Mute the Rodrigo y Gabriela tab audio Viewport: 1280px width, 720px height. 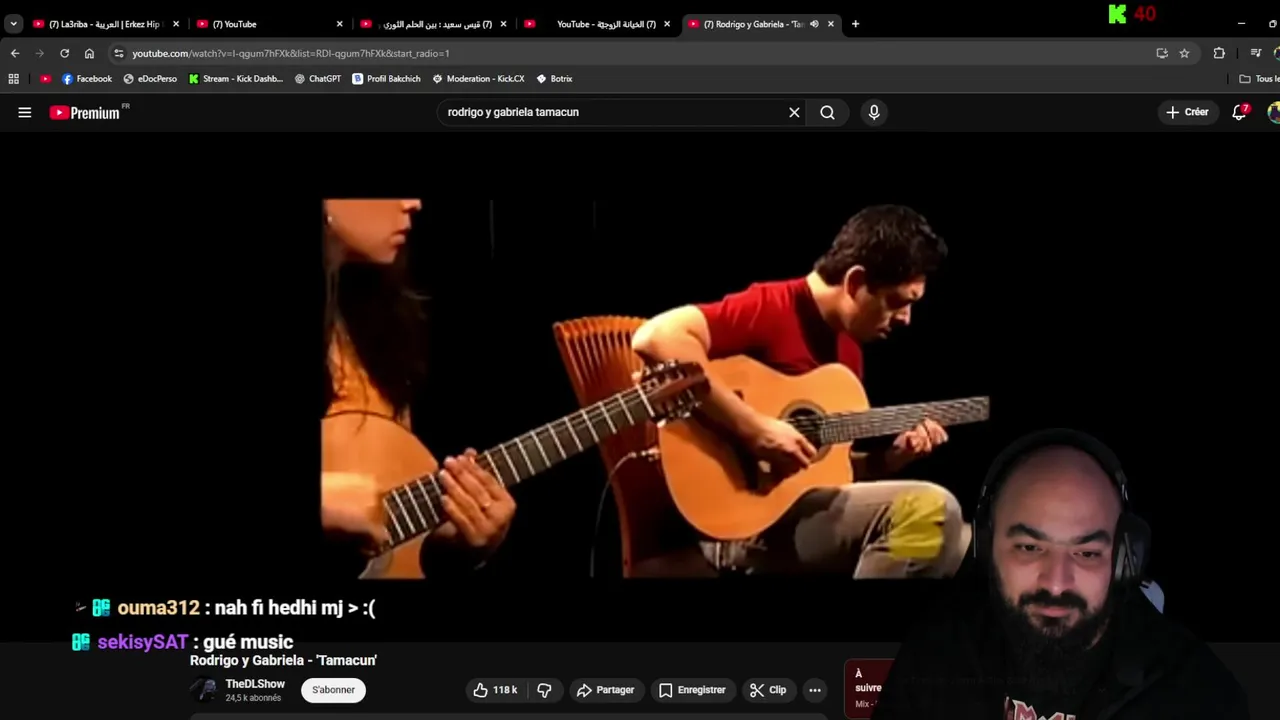coord(814,24)
